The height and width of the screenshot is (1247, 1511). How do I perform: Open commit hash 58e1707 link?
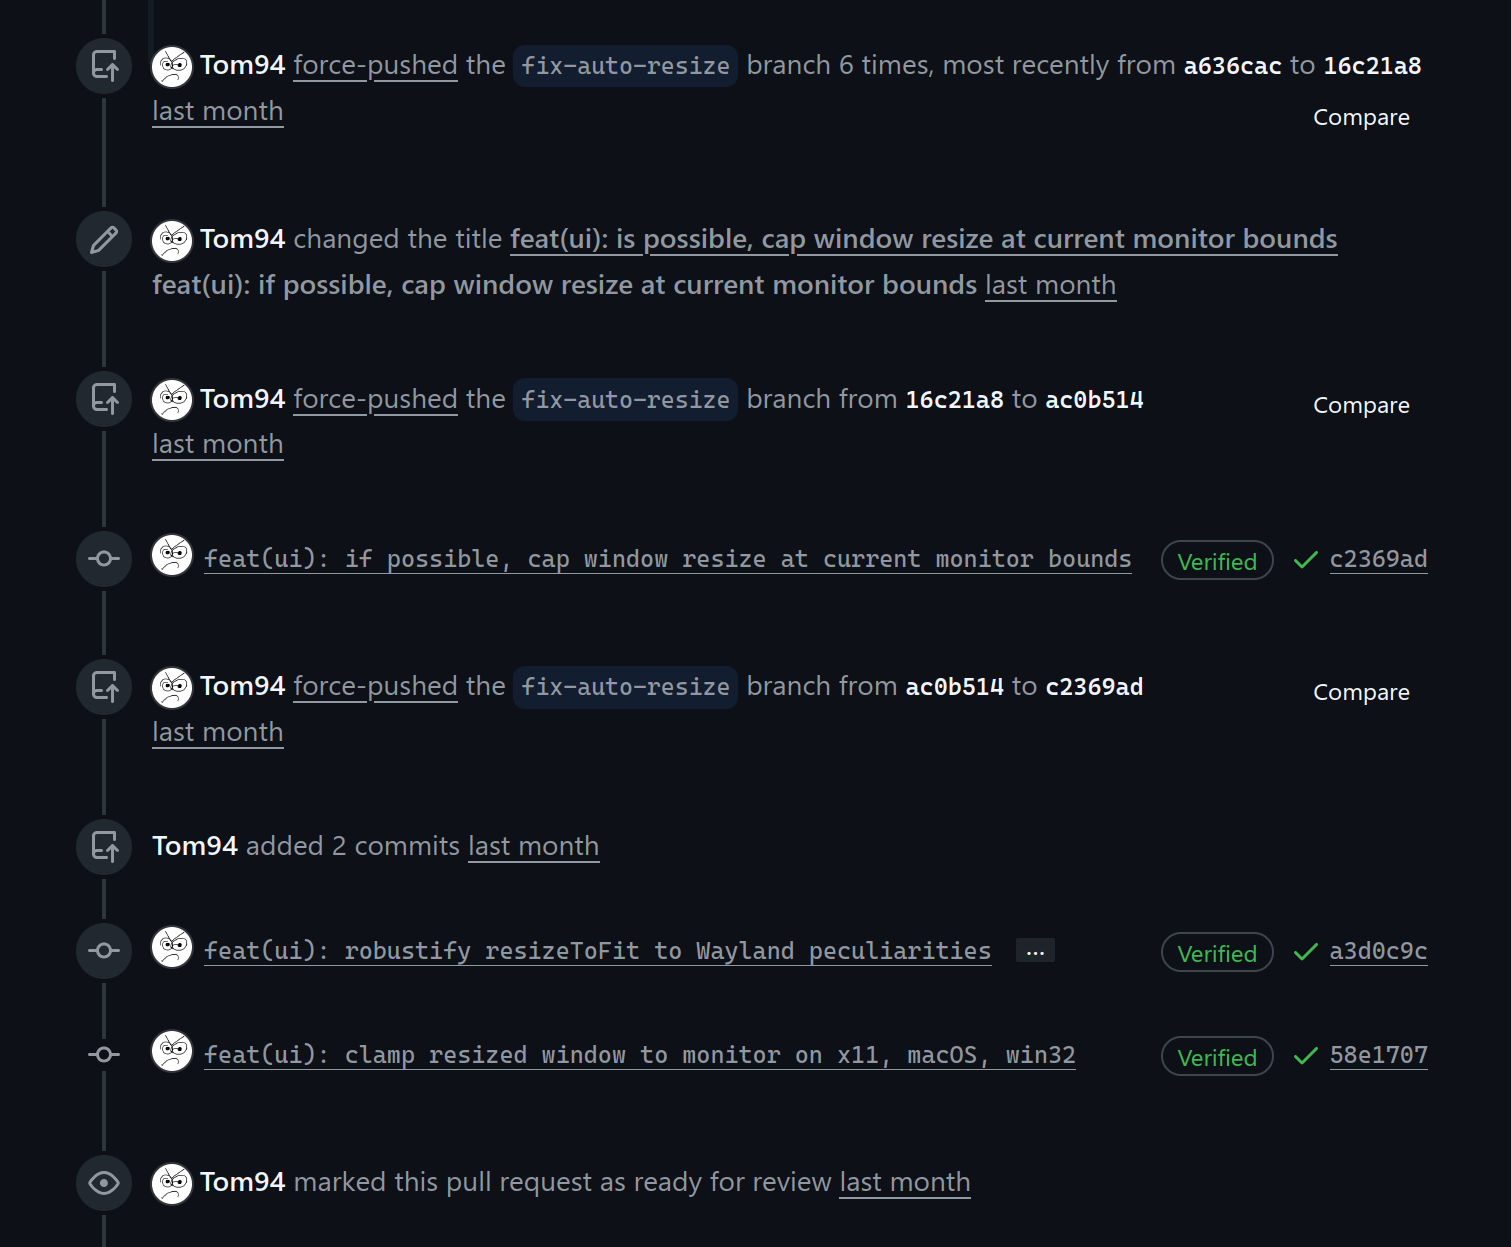pos(1378,1056)
